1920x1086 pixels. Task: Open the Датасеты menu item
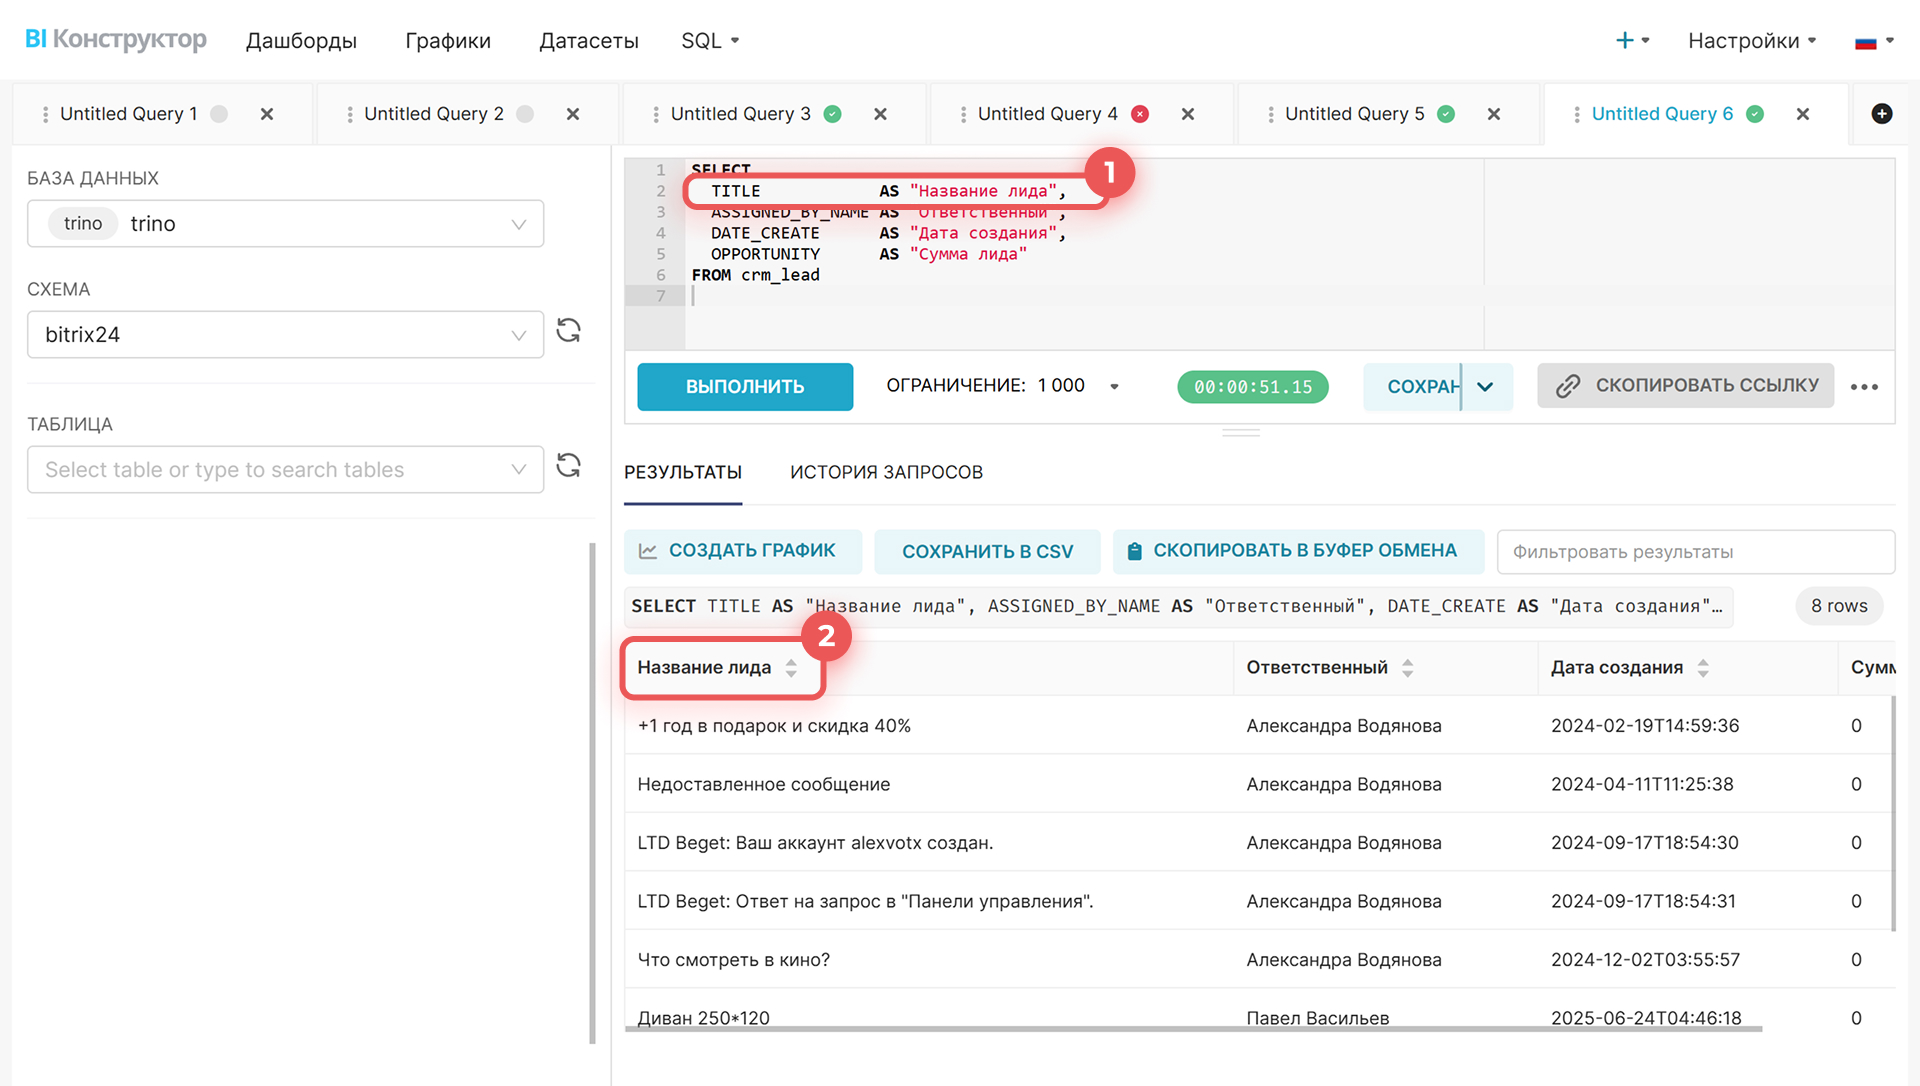tap(588, 41)
